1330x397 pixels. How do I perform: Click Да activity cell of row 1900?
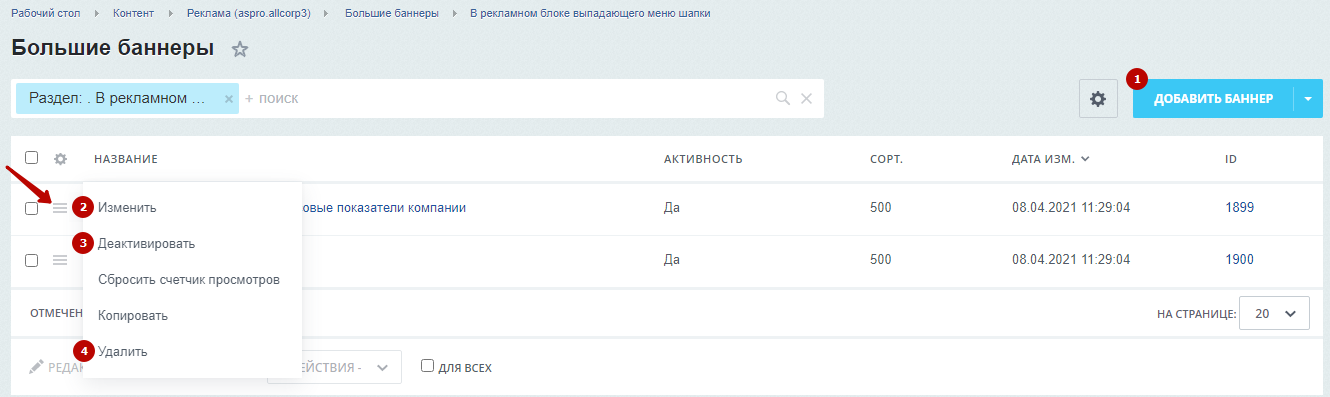pyautogui.click(x=672, y=260)
